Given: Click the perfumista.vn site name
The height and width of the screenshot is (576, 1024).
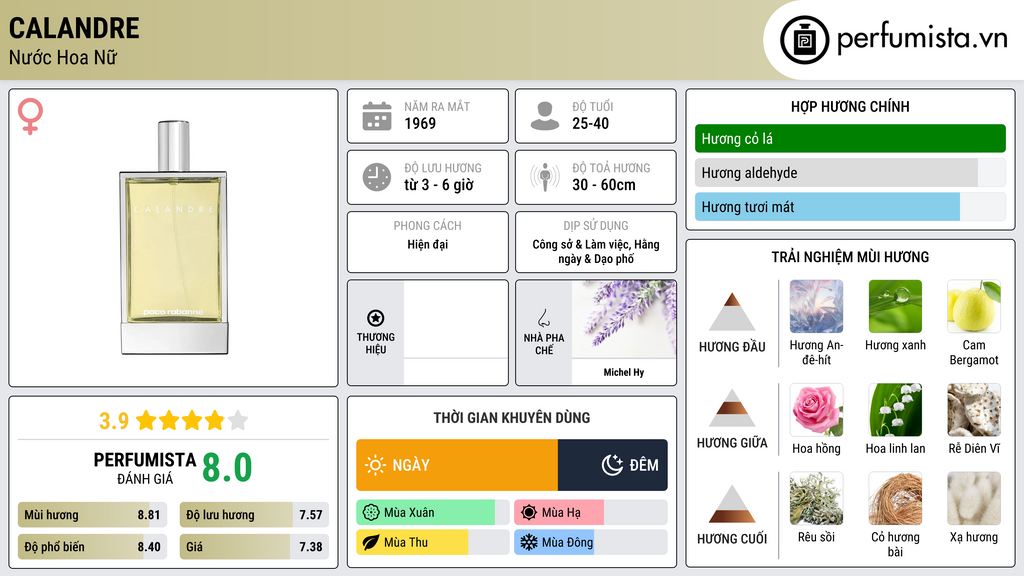Looking at the screenshot, I should pyautogui.click(x=922, y=38).
